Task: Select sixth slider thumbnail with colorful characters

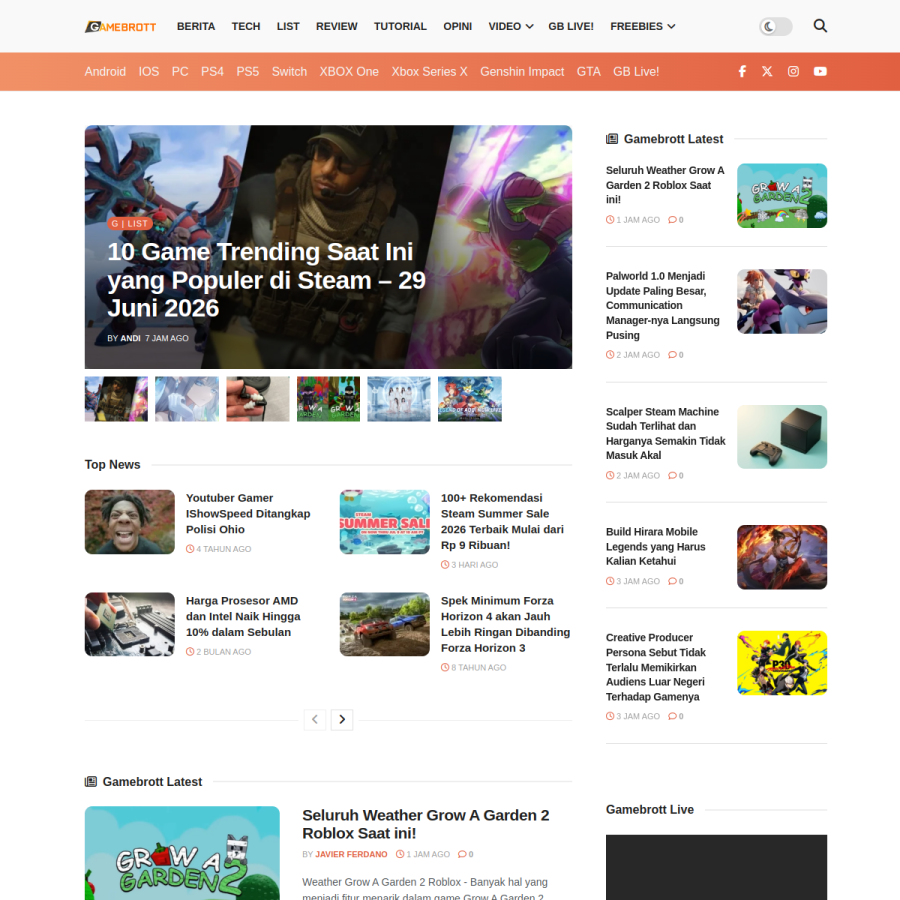Action: coord(470,399)
